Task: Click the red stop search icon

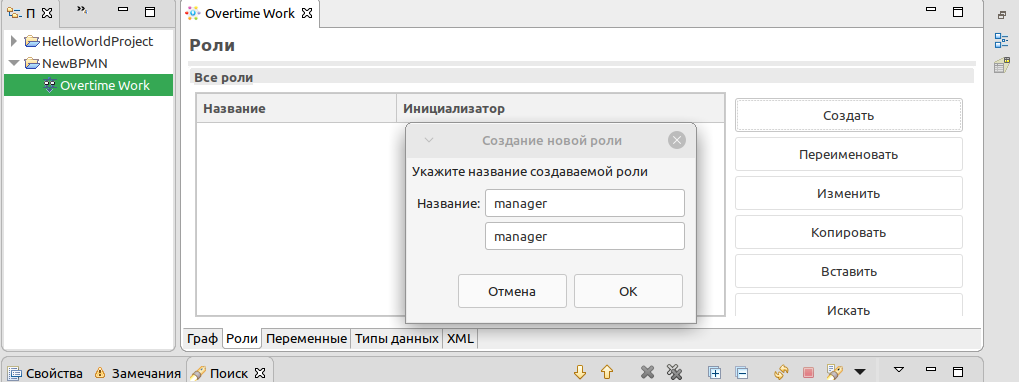Action: coord(808,373)
